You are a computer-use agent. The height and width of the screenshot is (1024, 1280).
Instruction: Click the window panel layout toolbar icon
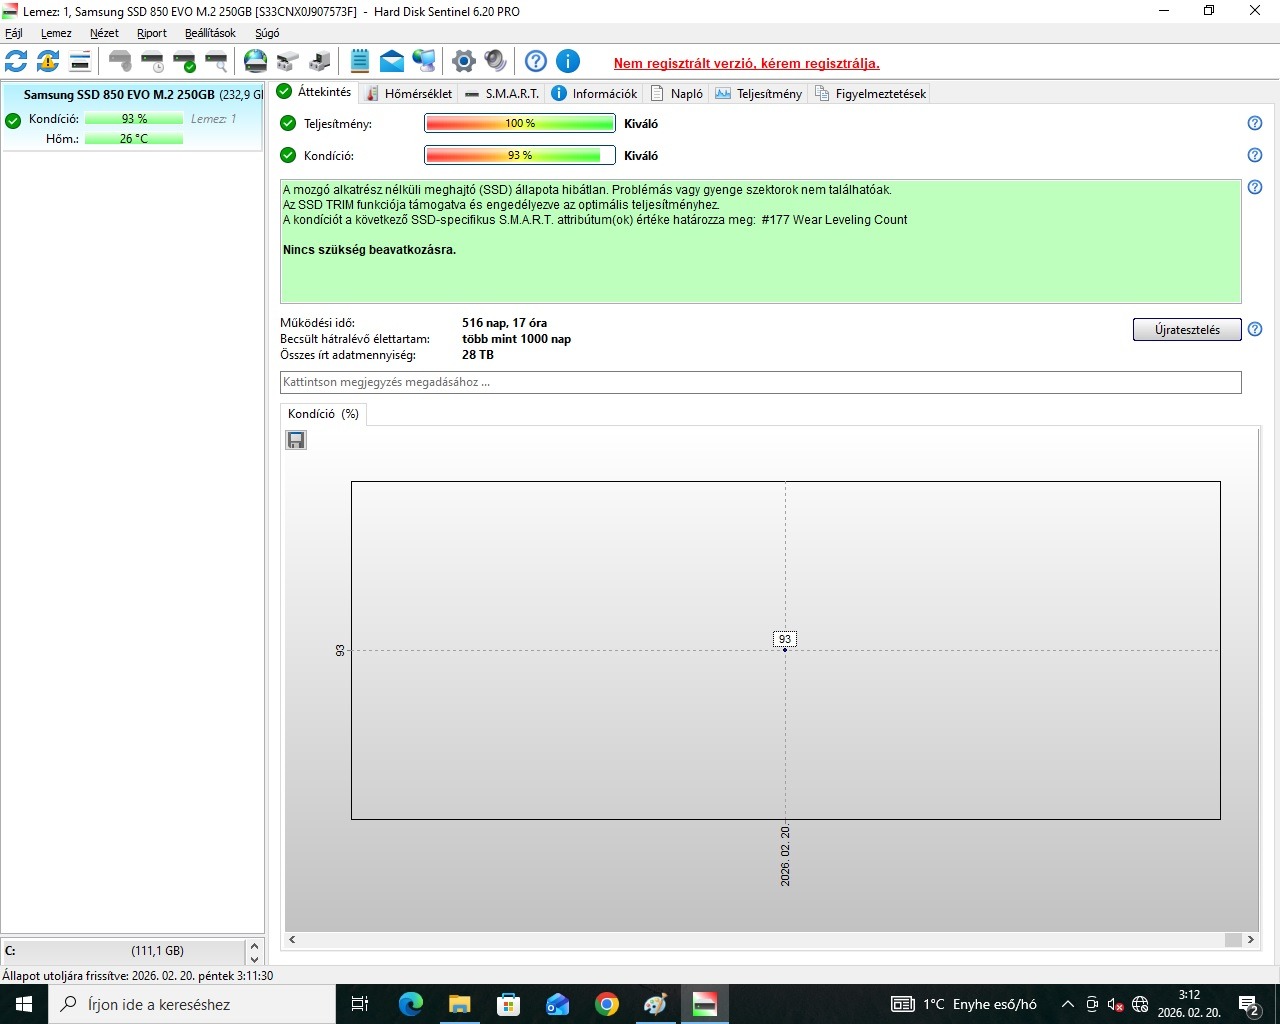(80, 61)
